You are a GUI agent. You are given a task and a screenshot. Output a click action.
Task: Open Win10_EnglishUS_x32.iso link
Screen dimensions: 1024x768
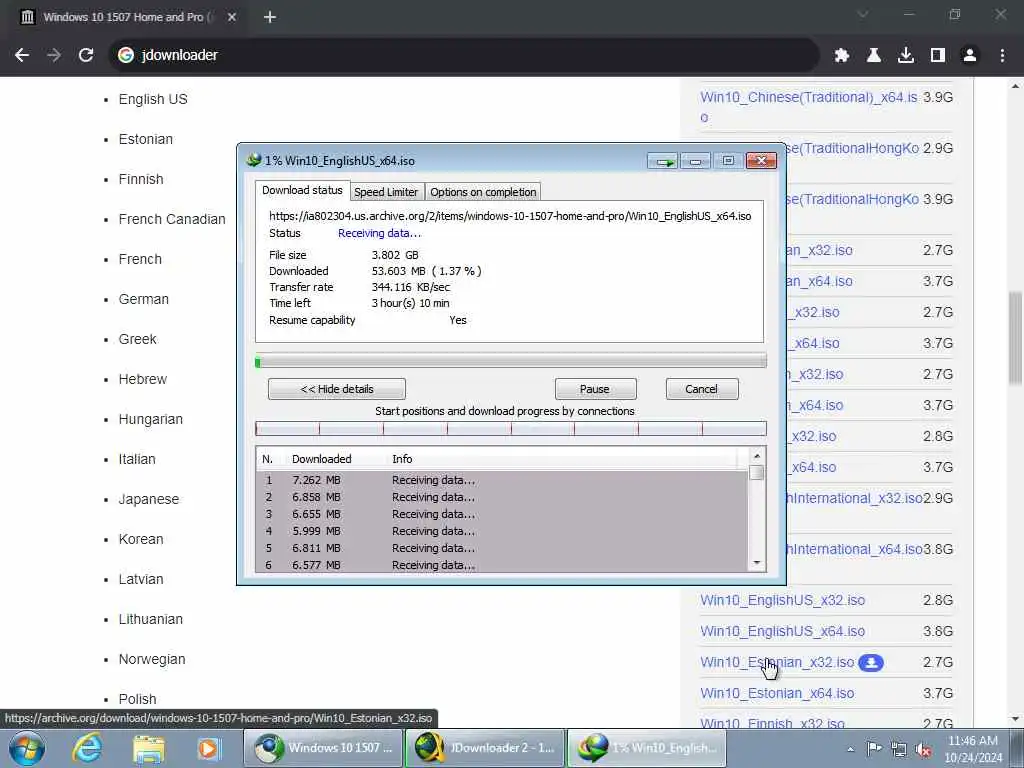tap(782, 600)
